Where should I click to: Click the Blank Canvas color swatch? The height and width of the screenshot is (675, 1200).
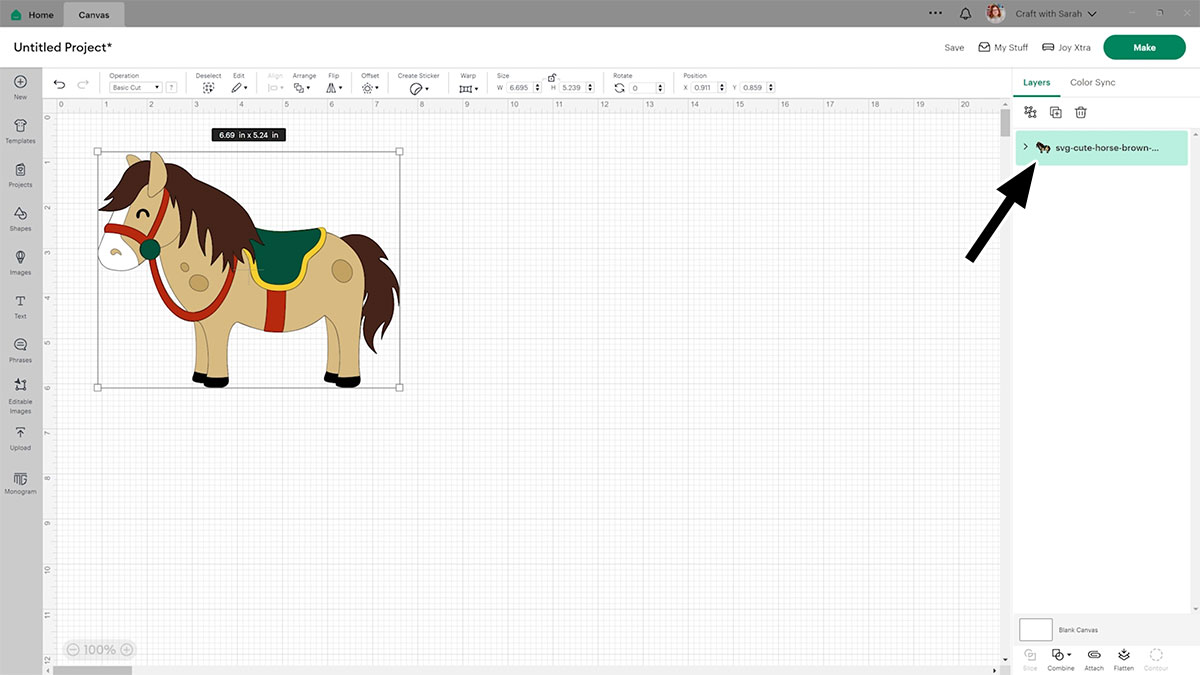(x=1036, y=629)
